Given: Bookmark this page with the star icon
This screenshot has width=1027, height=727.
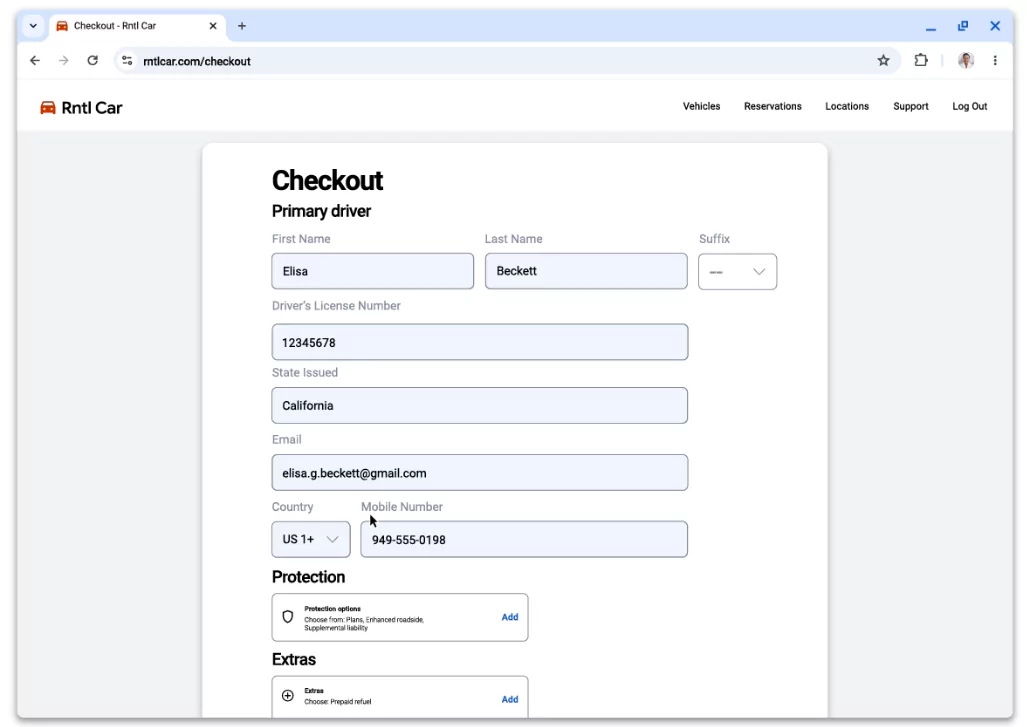Looking at the screenshot, I should (883, 61).
